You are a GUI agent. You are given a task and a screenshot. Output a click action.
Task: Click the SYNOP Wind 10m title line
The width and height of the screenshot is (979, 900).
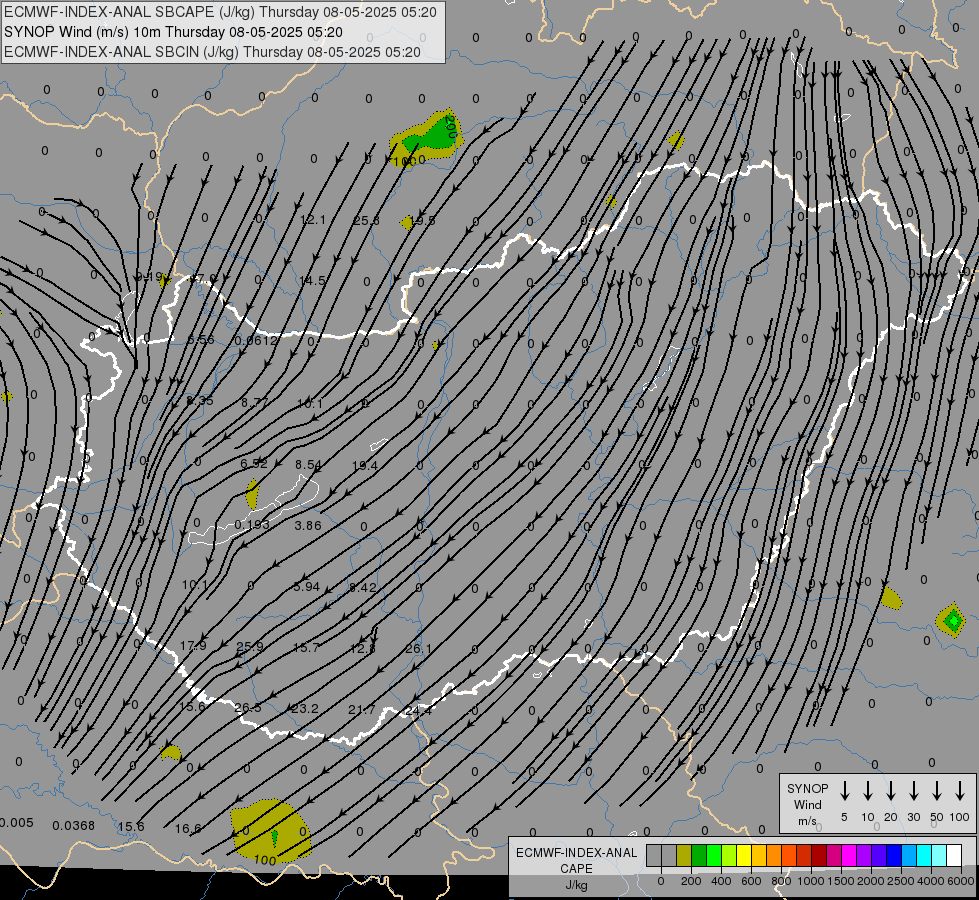point(173,32)
